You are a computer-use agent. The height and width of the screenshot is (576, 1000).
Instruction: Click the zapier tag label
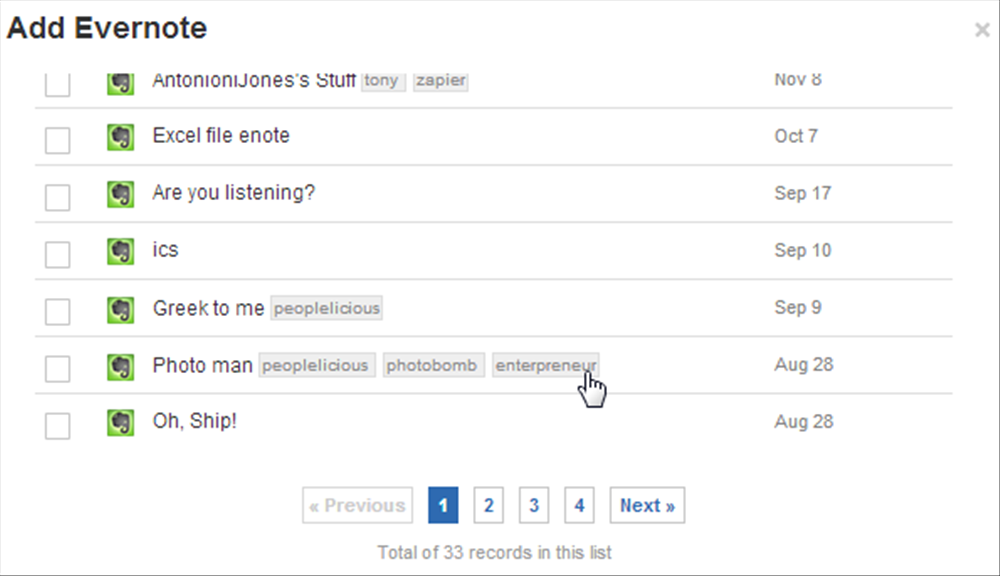441,80
